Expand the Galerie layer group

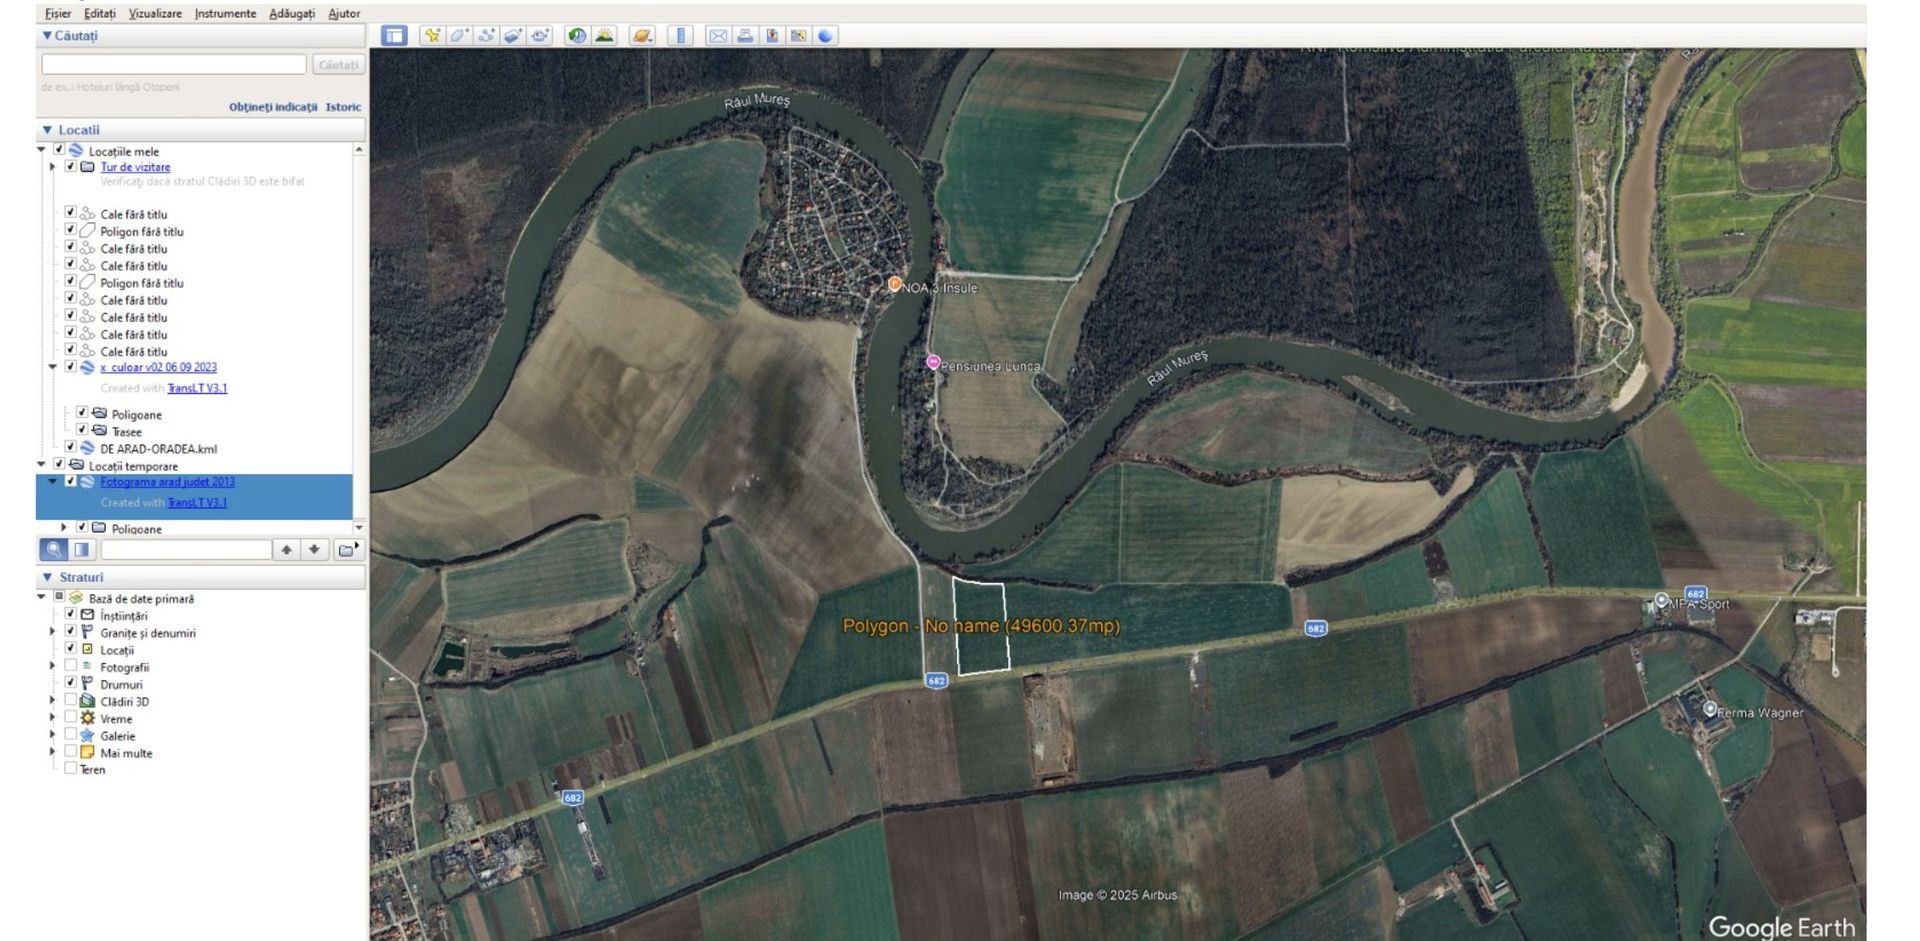coord(53,735)
